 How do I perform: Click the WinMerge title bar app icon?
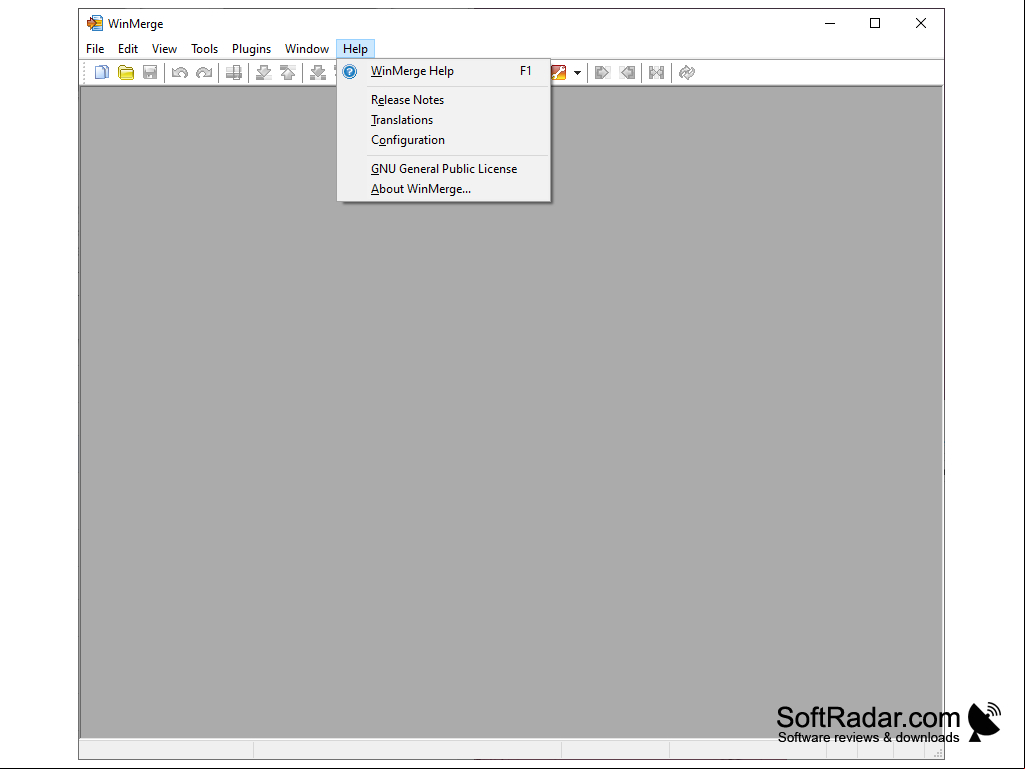95,24
